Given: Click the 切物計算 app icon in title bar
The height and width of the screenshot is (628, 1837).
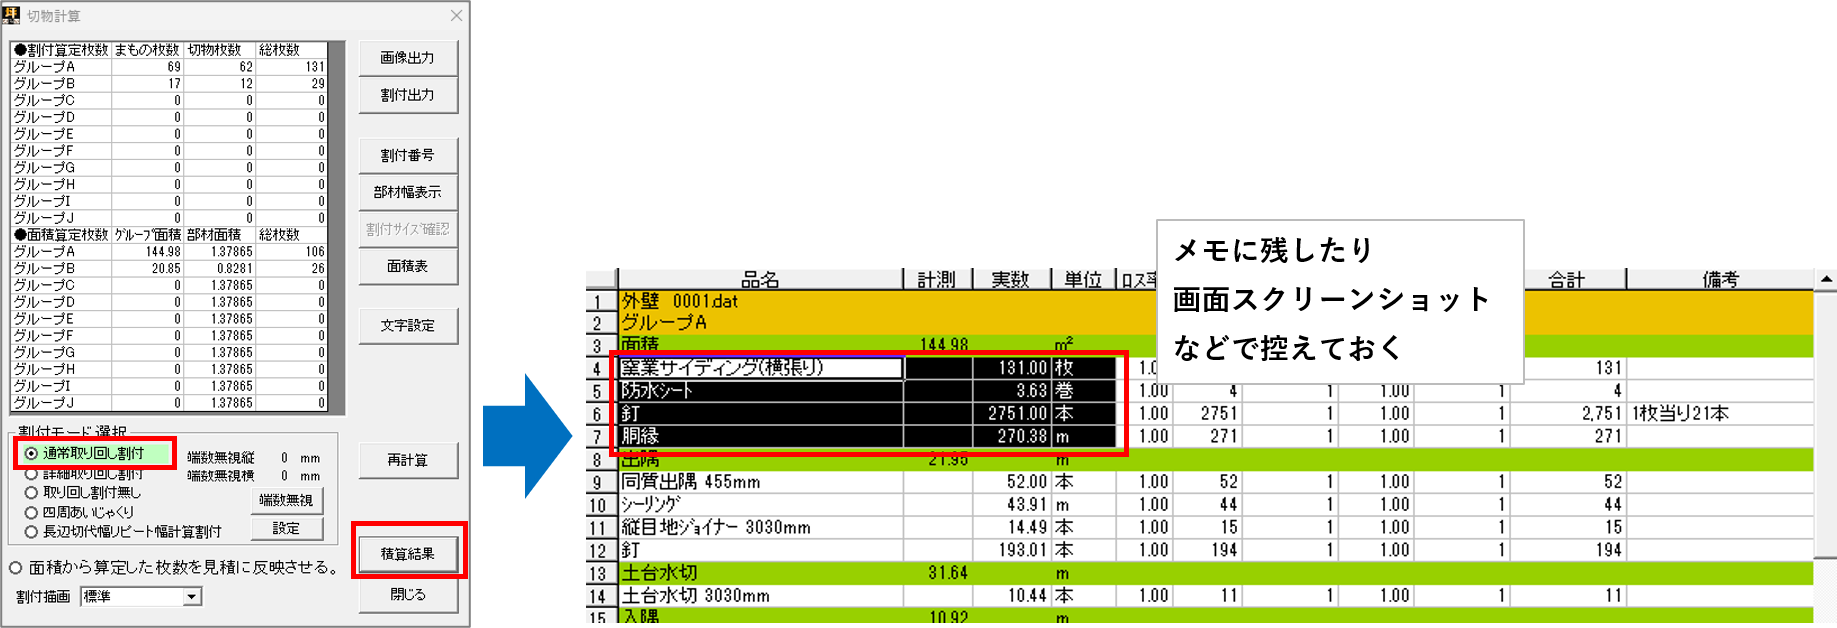Looking at the screenshot, I should 11,15.
